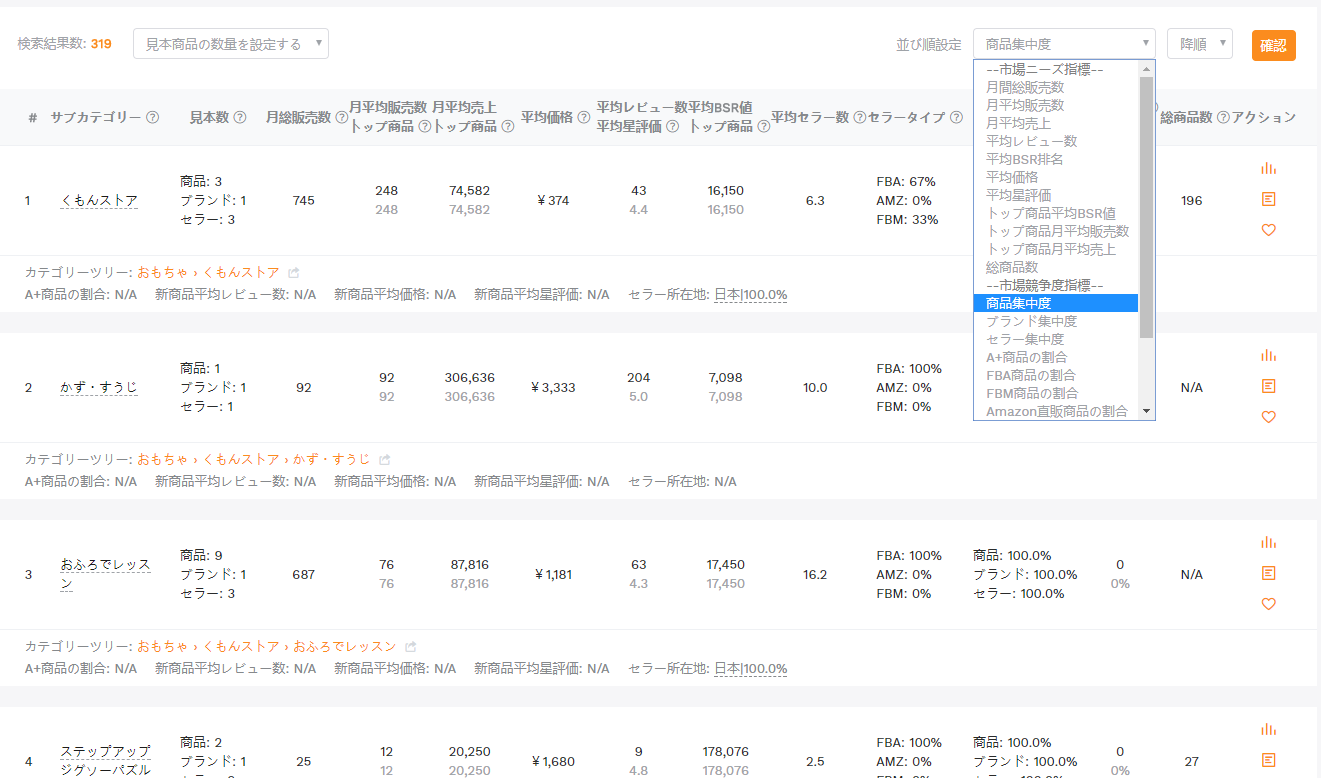This screenshot has width=1321, height=778.
Task: Click help icon beside 平均価格 header
Action: pos(584,117)
